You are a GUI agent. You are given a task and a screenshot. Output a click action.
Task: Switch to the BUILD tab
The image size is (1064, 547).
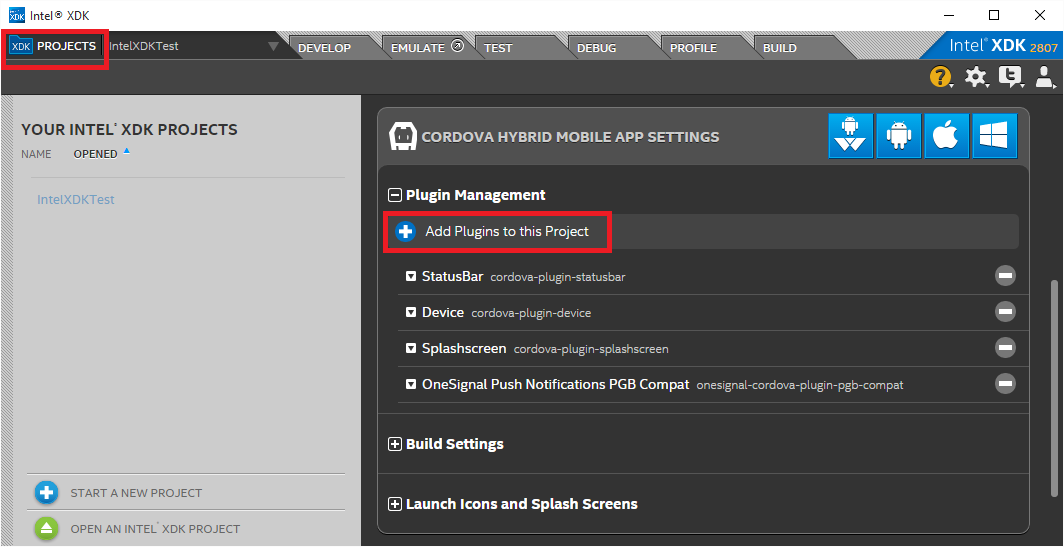pos(780,48)
